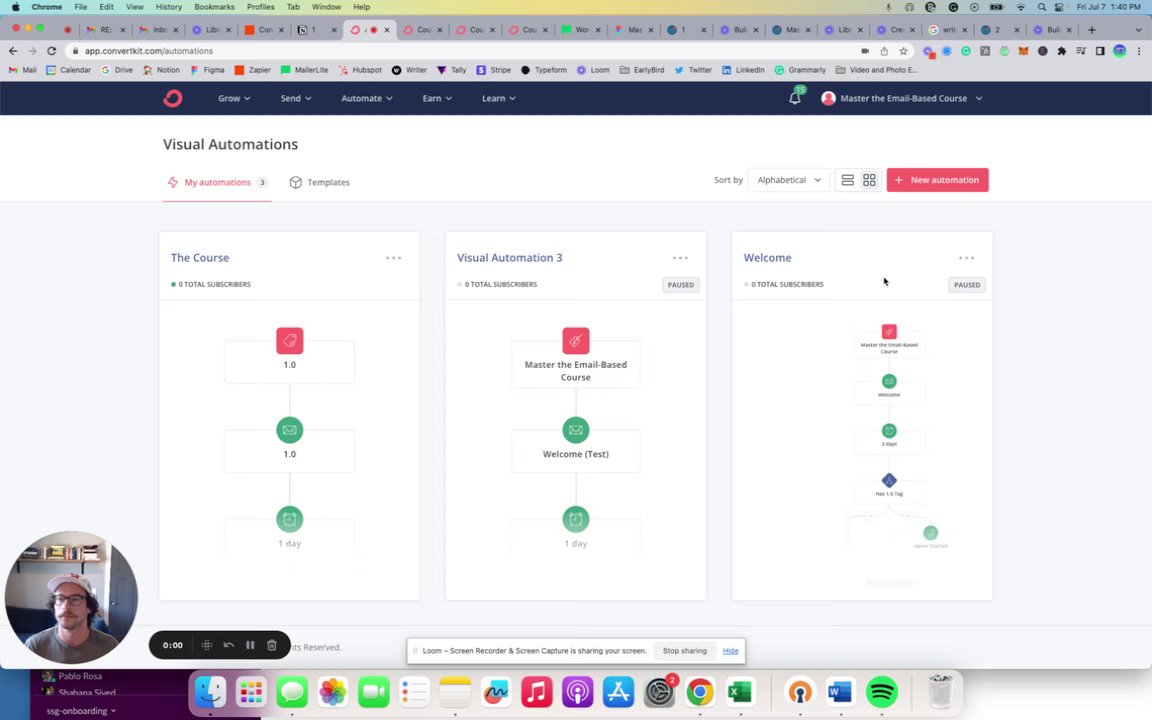
Task: Restart the Loom recording
Action: click(x=228, y=645)
